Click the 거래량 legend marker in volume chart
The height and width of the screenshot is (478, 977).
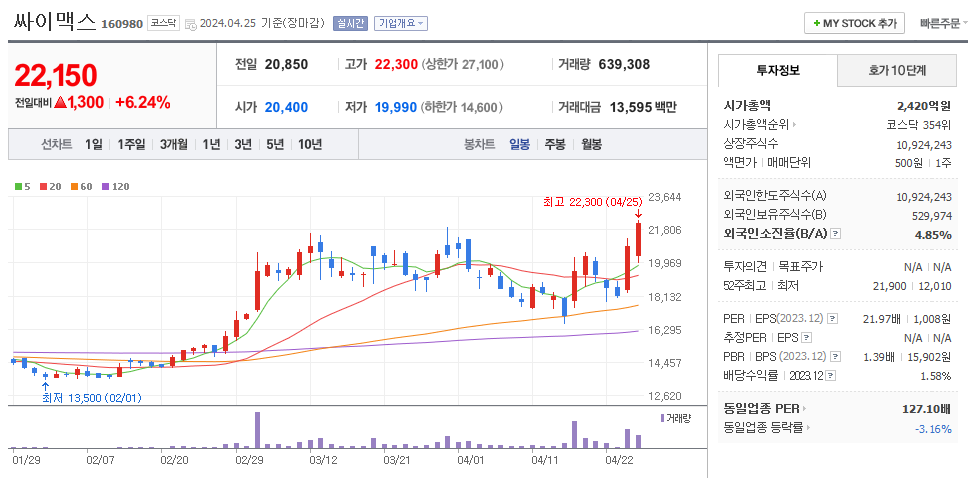662,418
